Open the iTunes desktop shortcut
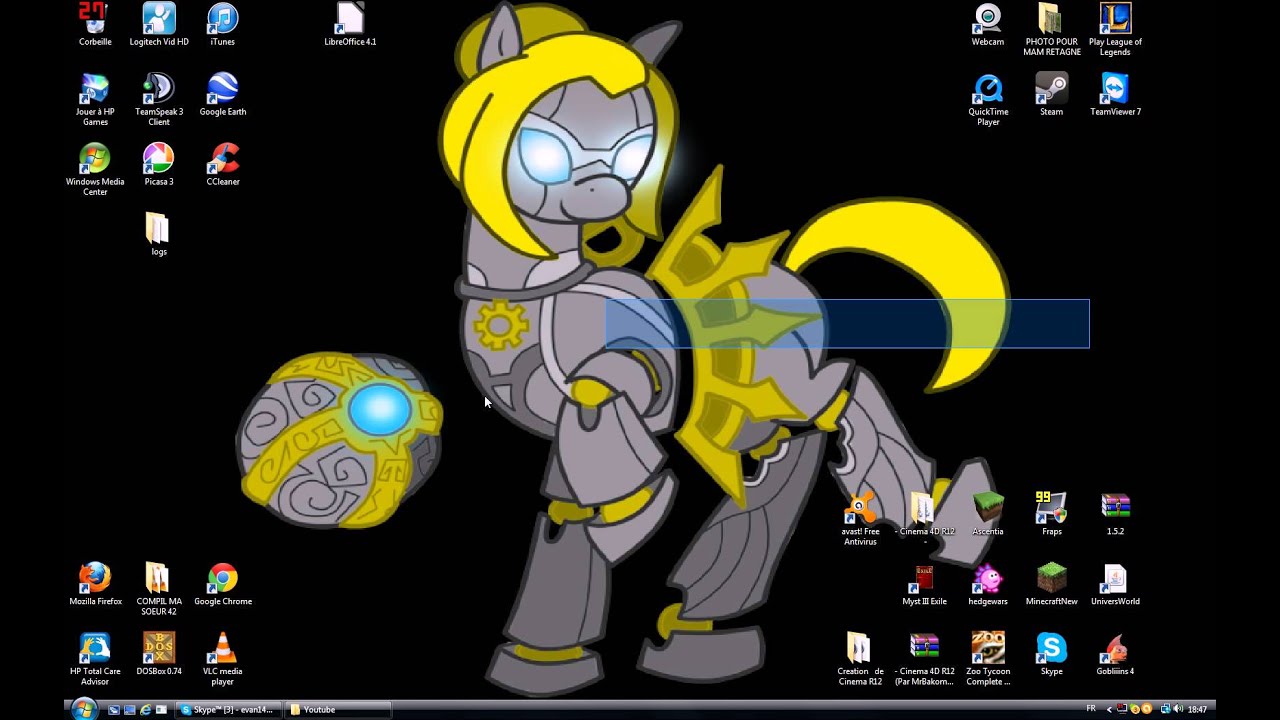The image size is (1280, 720). click(x=222, y=25)
